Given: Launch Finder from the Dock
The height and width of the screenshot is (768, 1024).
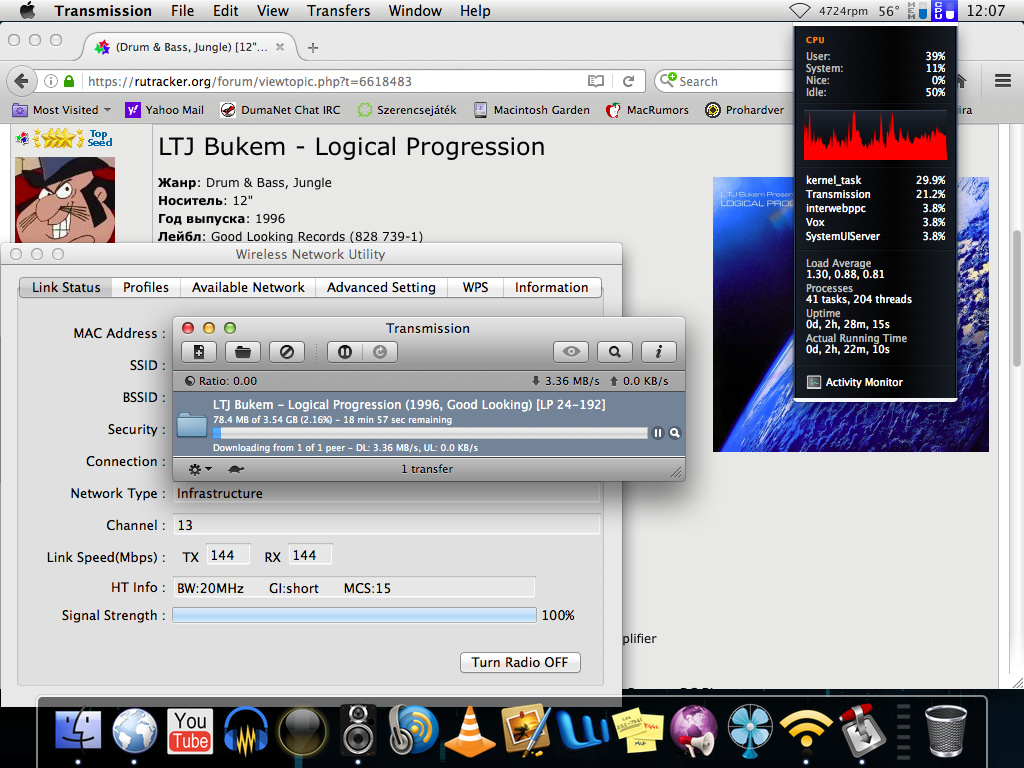Looking at the screenshot, I should pyautogui.click(x=78, y=729).
